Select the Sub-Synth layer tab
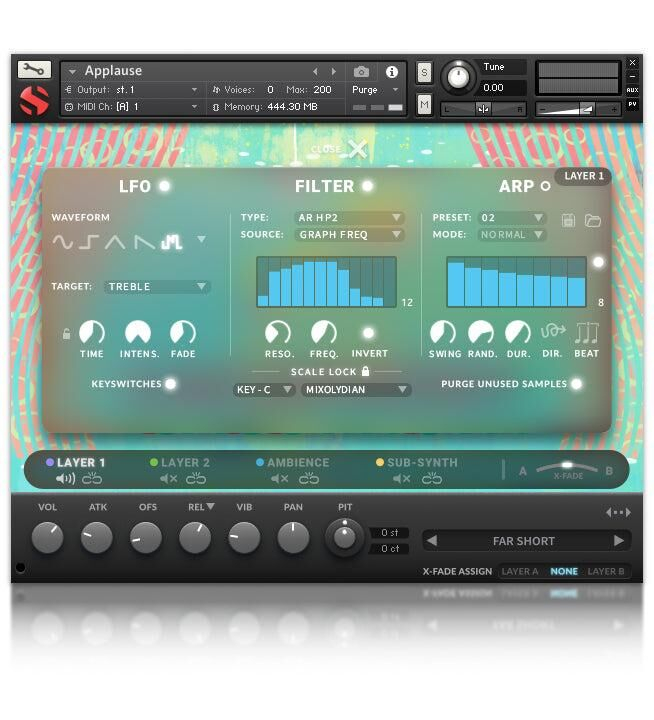654x720 pixels. click(417, 462)
